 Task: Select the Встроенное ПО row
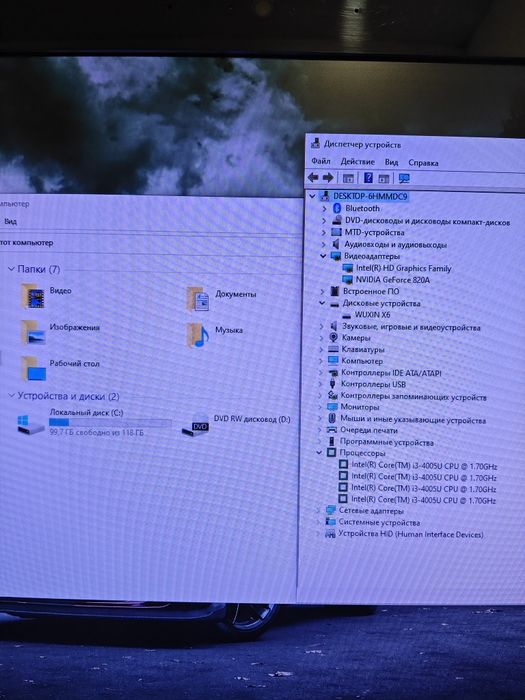(x=364, y=291)
